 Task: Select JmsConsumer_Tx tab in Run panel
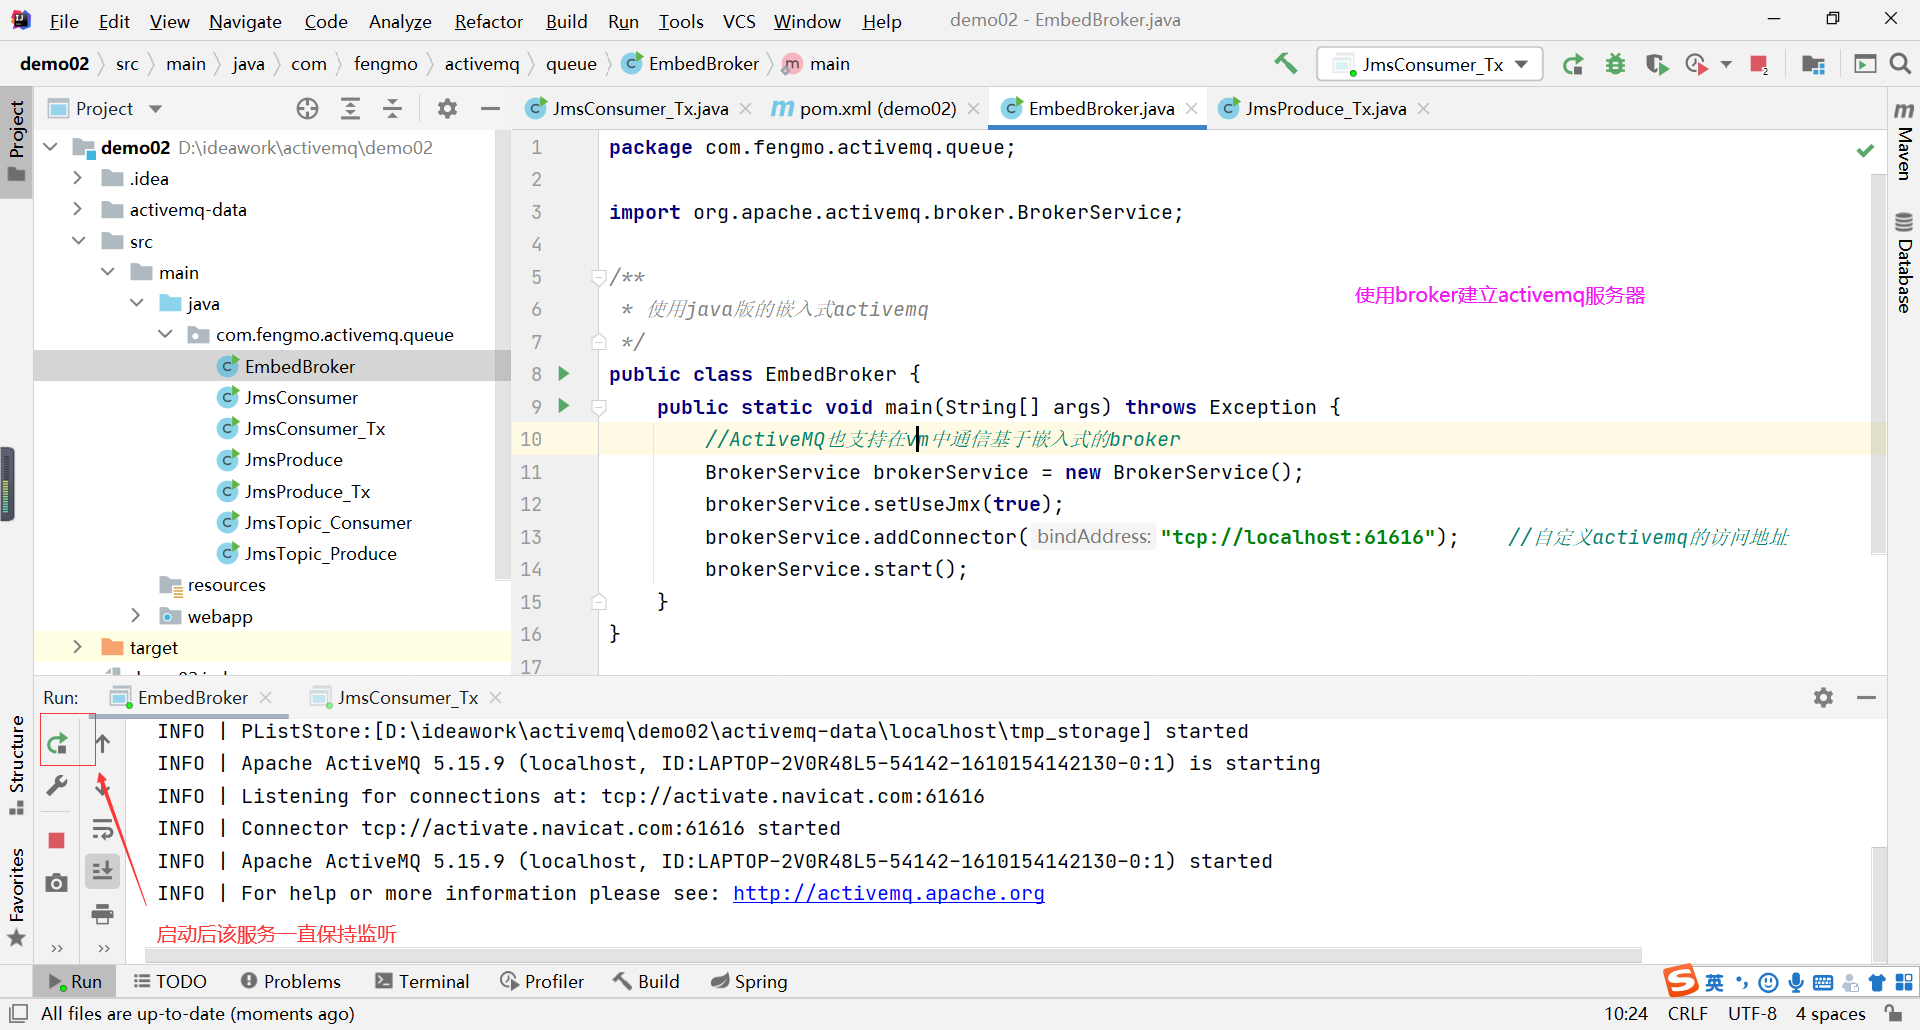click(407, 698)
